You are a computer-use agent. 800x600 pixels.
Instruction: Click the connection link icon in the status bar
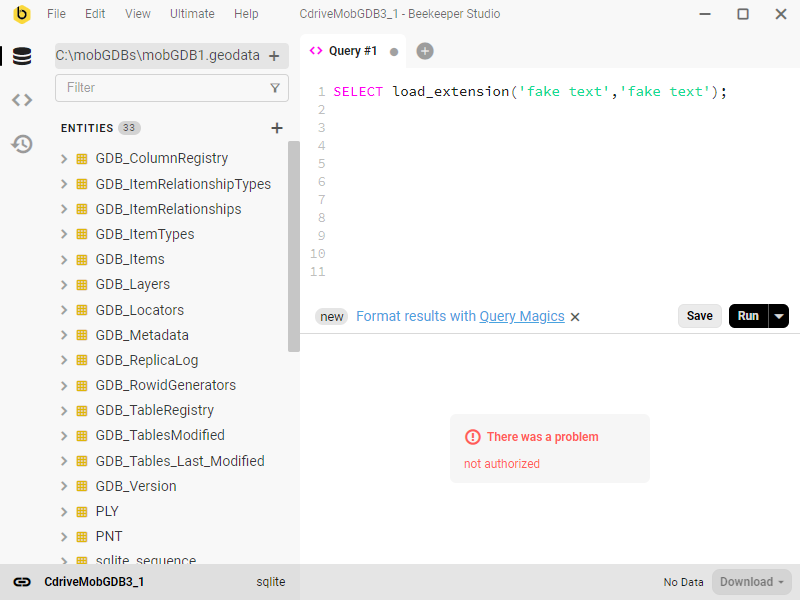coord(22,582)
